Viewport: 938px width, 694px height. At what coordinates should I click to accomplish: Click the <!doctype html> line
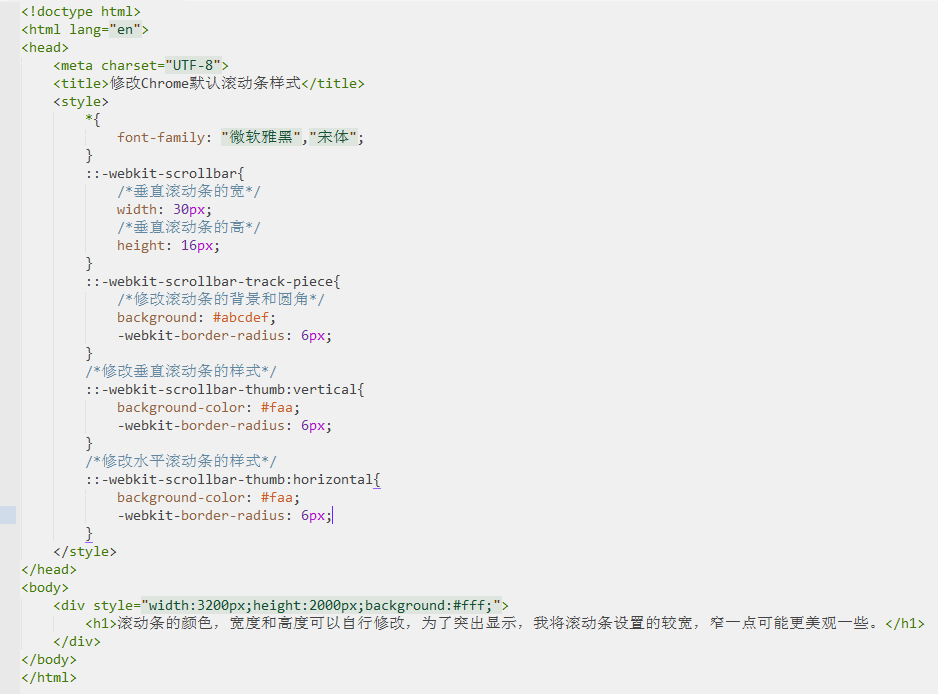(x=81, y=11)
